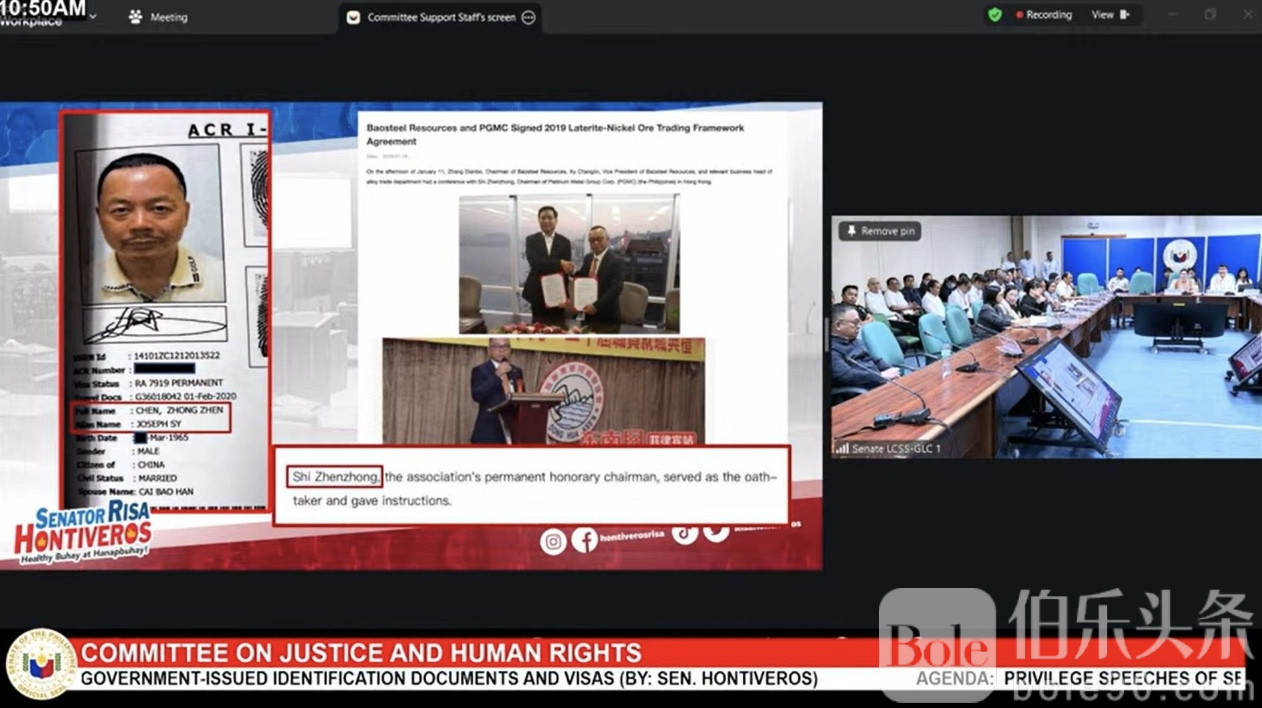This screenshot has width=1262, height=708.
Task: Select the Committee Support Staff's screen tab
Action: click(441, 17)
